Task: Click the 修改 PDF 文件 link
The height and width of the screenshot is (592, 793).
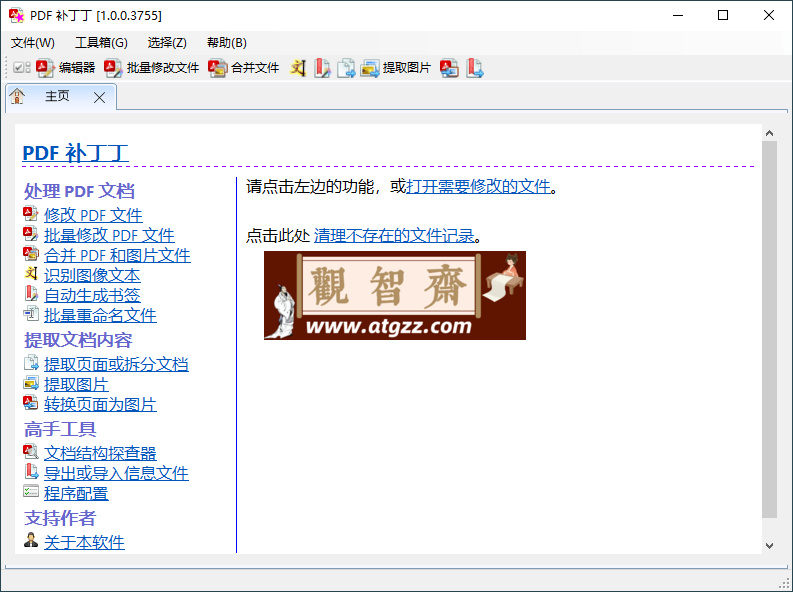Action: [93, 215]
